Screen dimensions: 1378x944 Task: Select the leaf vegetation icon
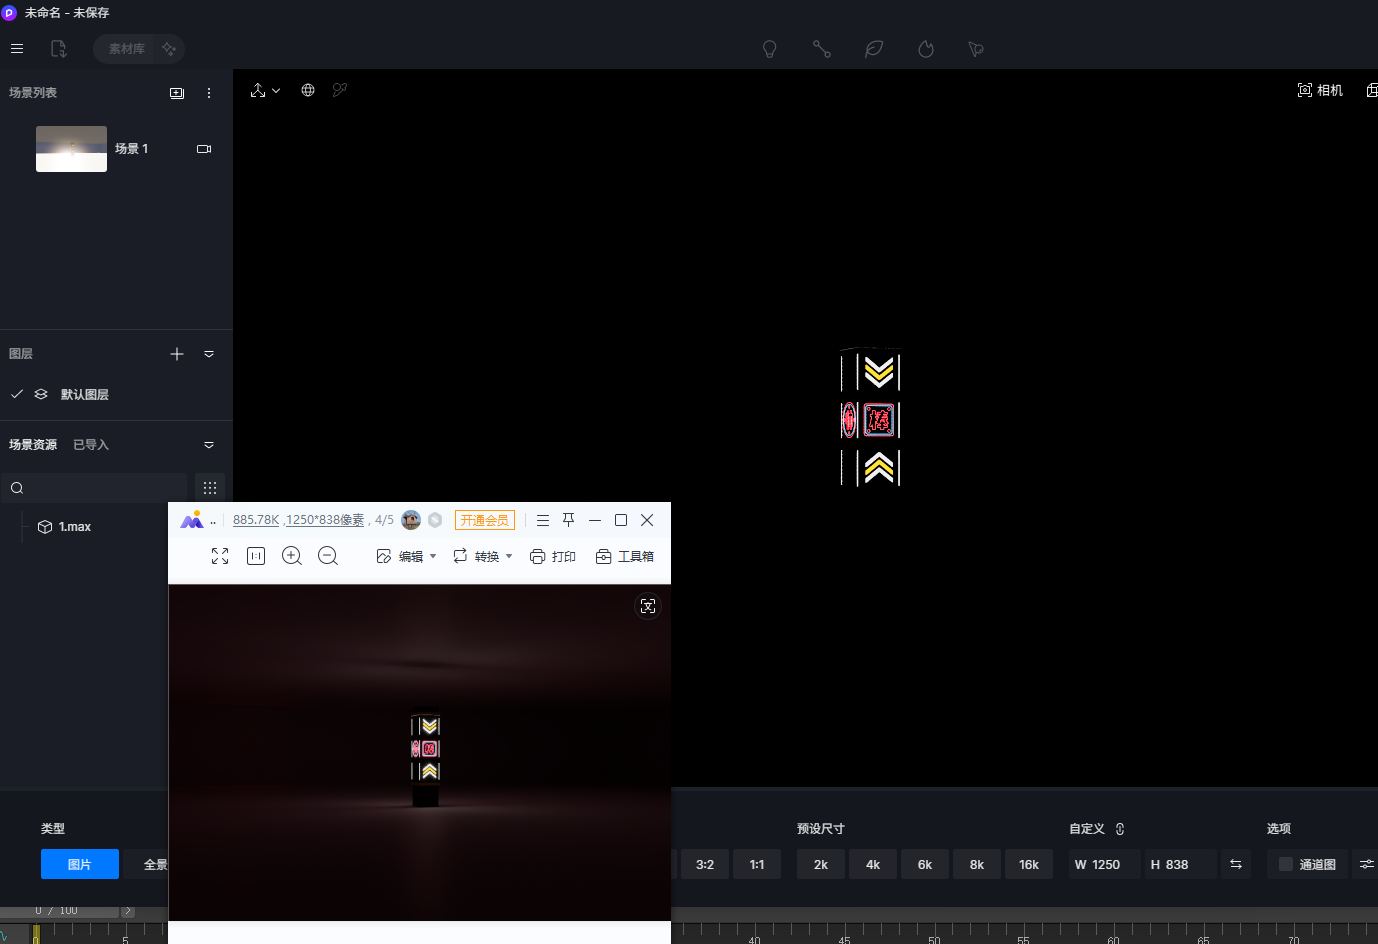874,48
